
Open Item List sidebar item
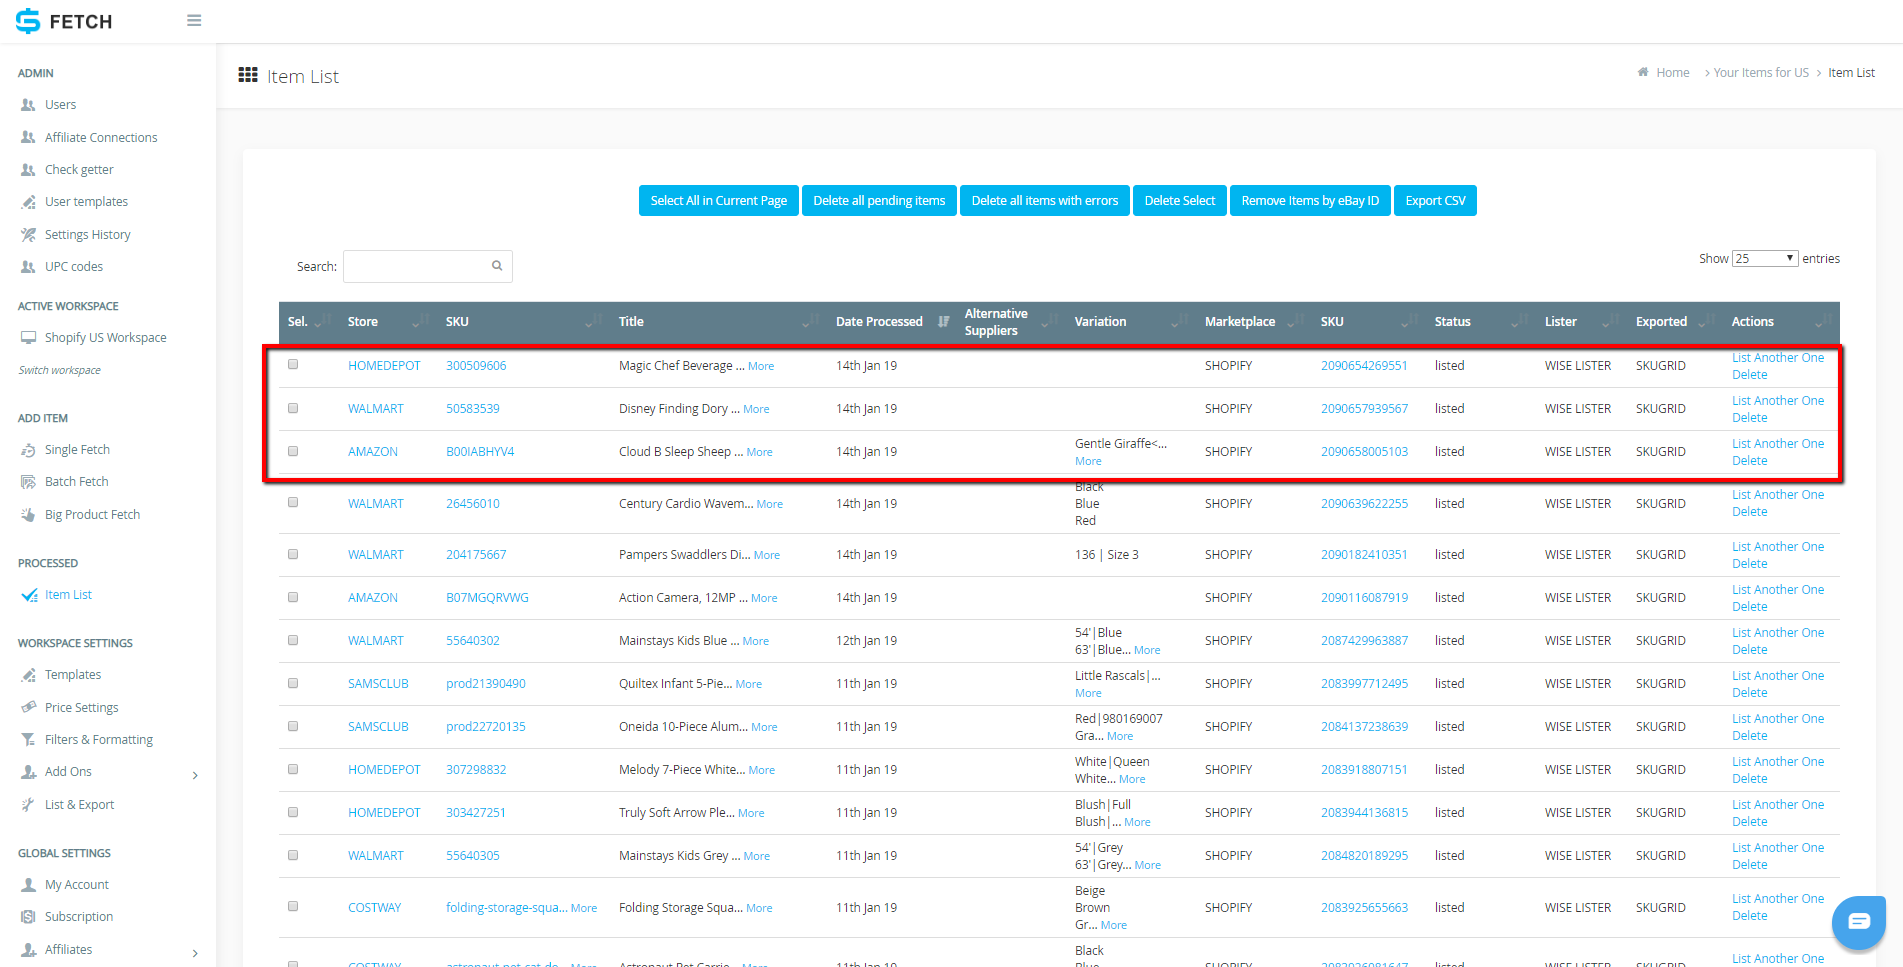[x=68, y=595]
